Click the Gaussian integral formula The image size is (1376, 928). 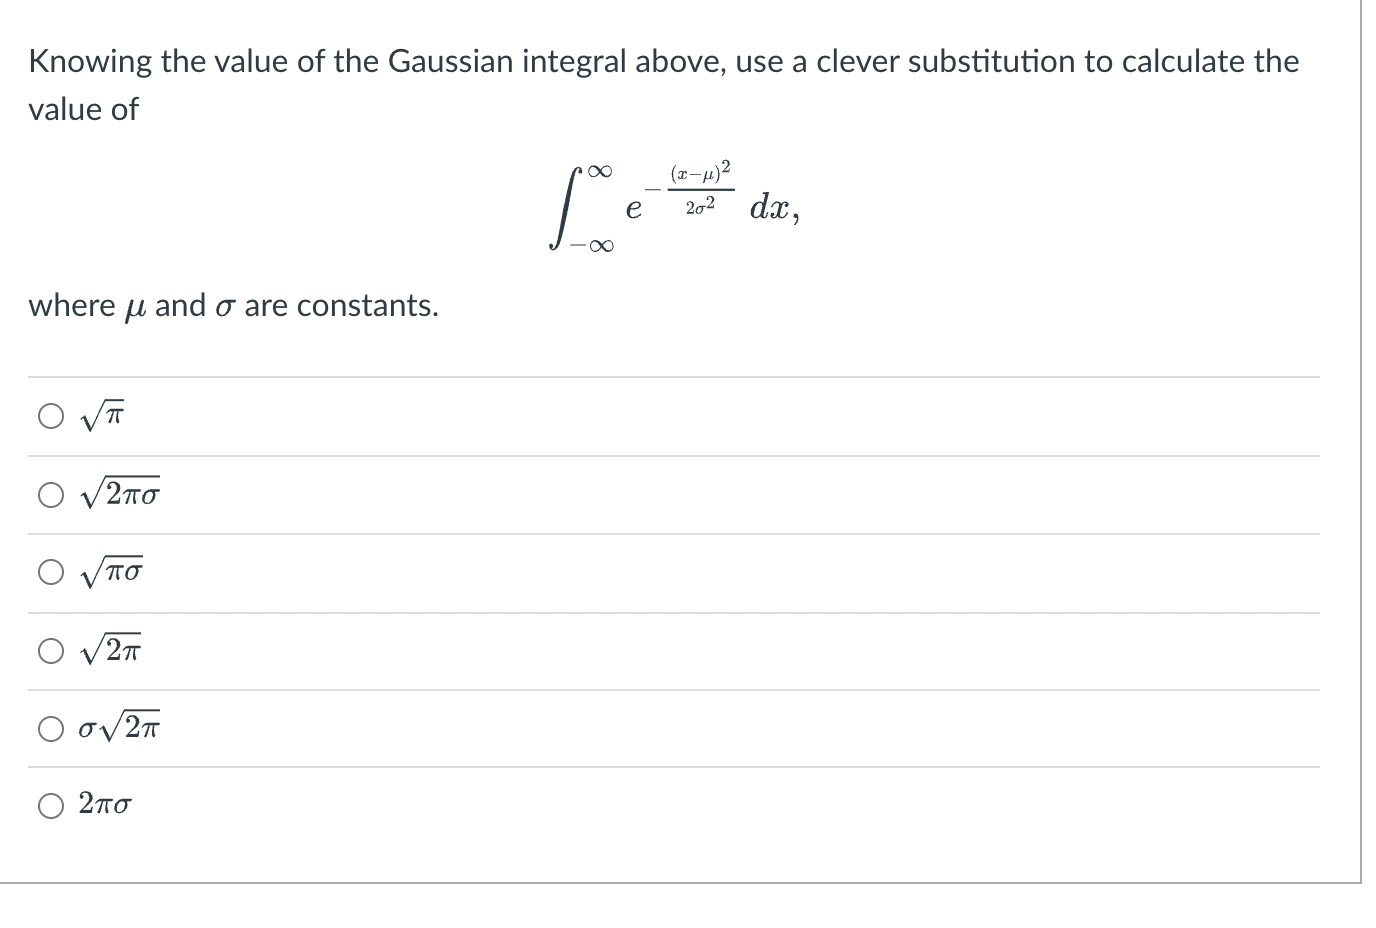tap(670, 205)
